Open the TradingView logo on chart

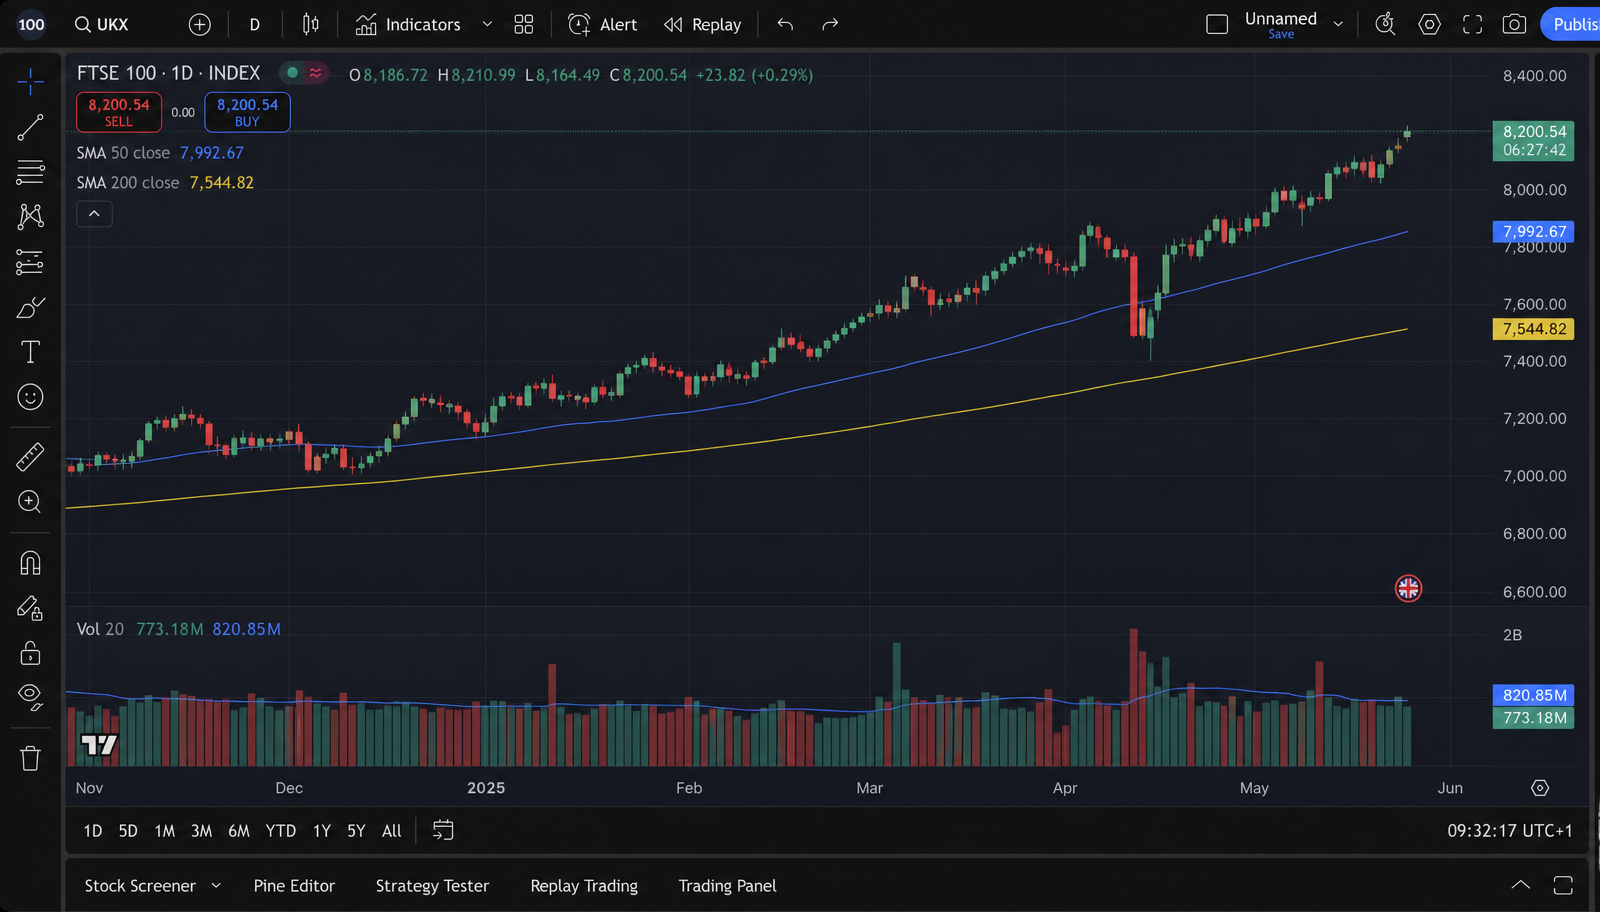99,744
